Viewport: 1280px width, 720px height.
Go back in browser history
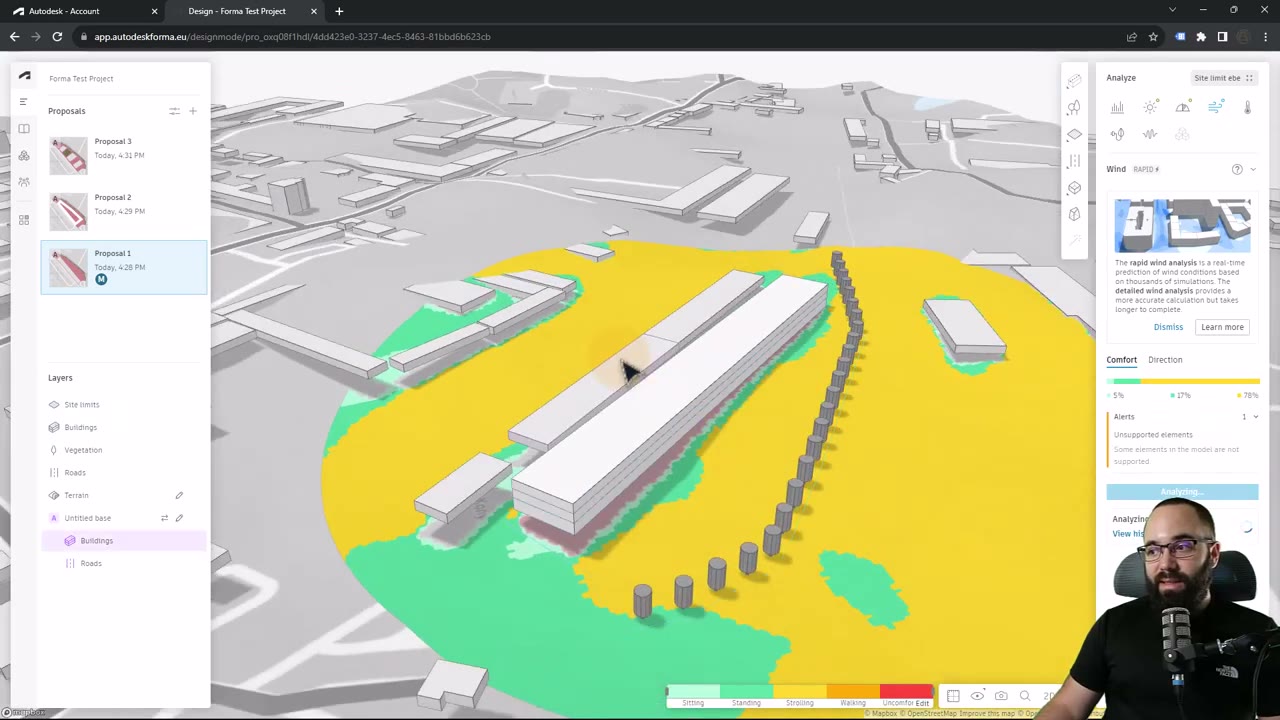point(14,36)
